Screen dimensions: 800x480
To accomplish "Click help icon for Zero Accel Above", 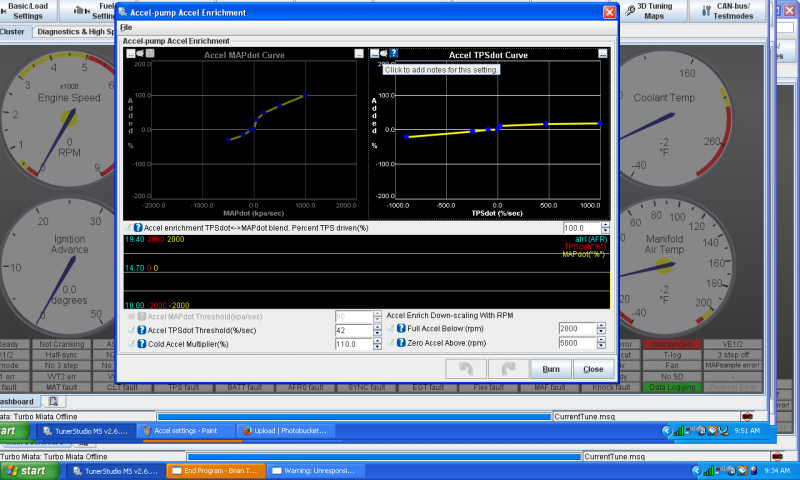I will click(x=400, y=343).
